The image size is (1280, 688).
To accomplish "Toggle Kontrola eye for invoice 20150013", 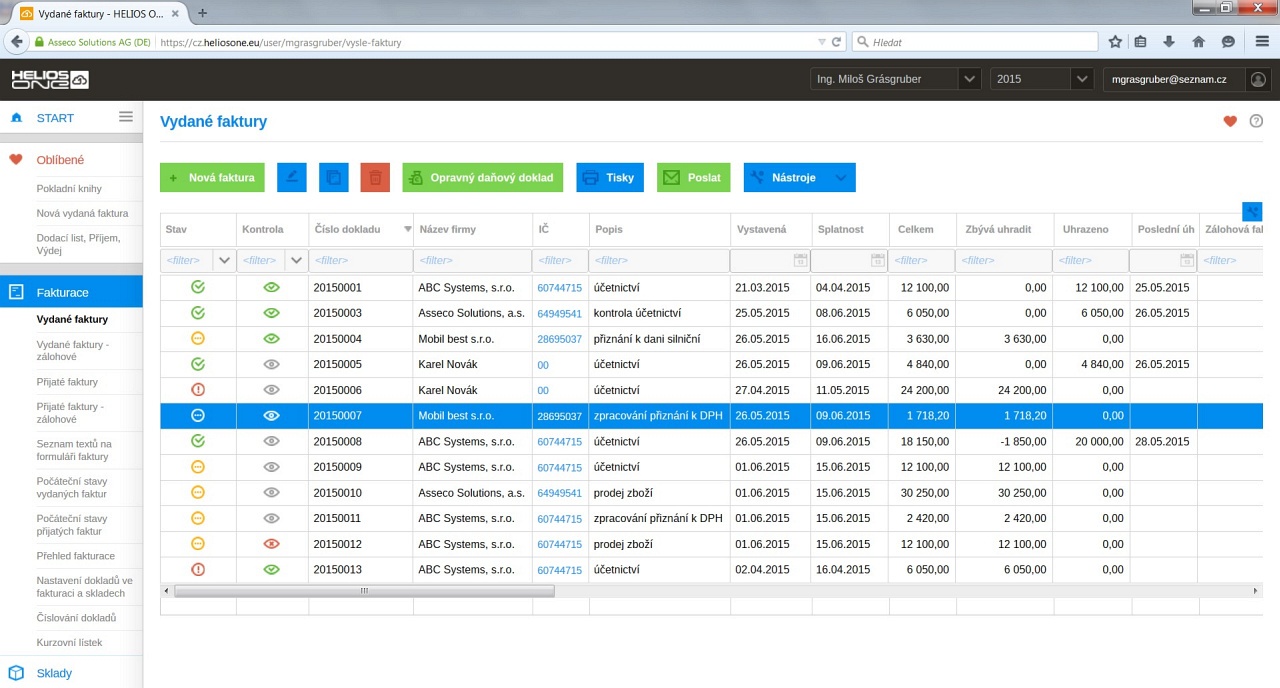I will (x=271, y=569).
